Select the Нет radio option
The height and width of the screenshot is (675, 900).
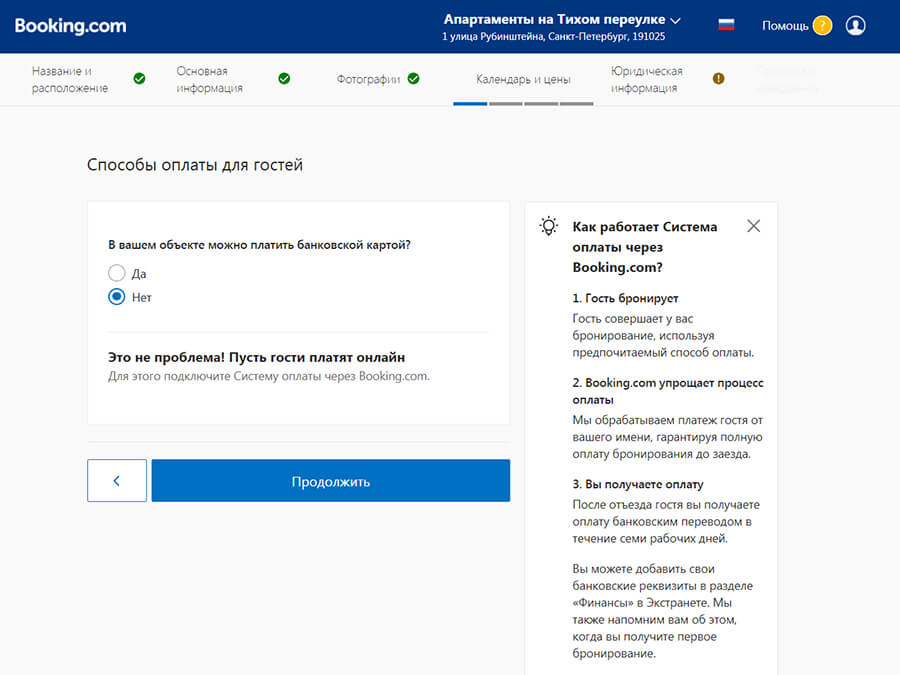pos(117,297)
